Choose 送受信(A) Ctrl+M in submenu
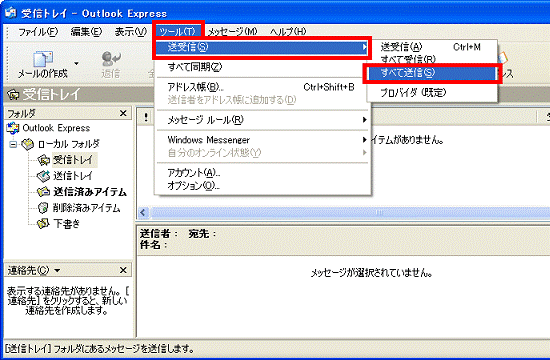 tap(431, 47)
